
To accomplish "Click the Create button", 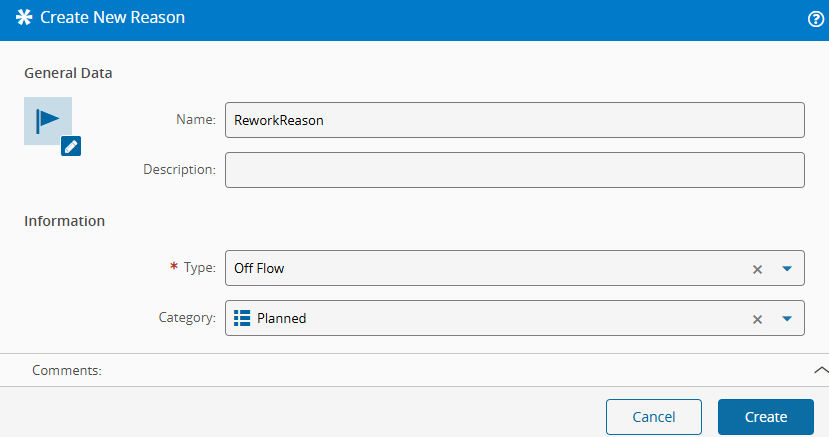I will click(x=766, y=417).
